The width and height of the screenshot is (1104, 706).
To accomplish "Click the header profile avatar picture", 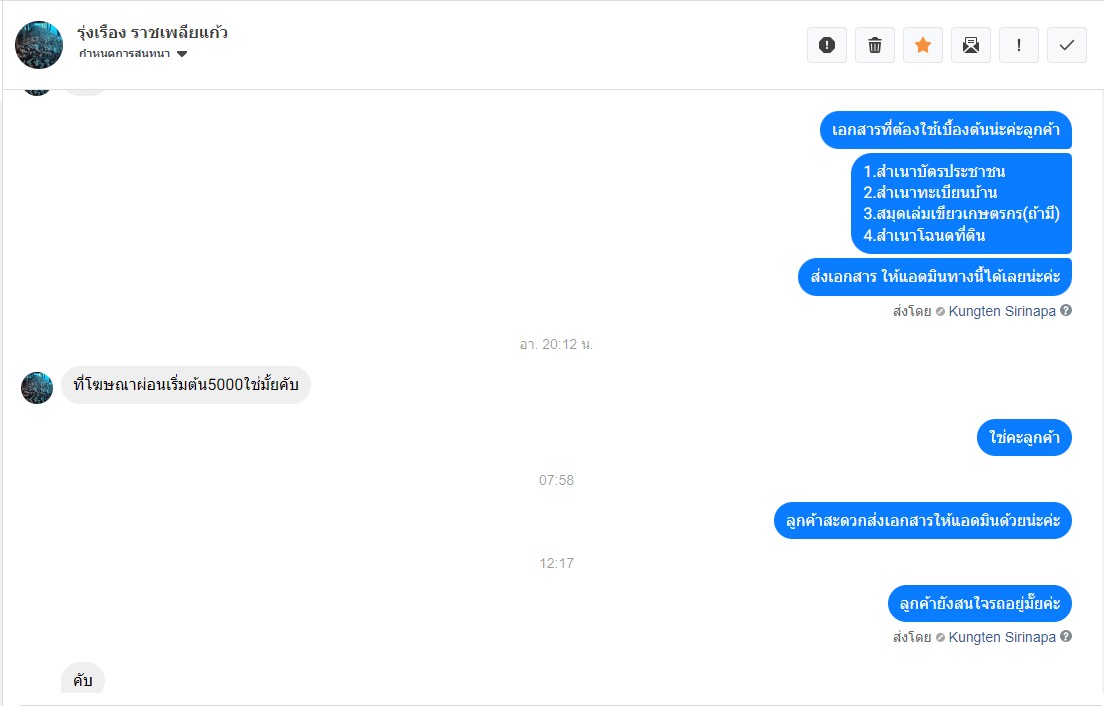I will 39,45.
